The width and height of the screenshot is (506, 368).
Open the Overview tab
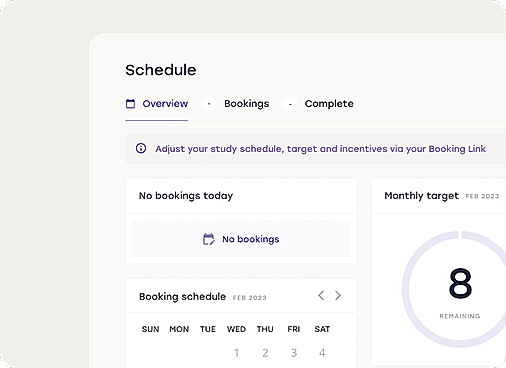click(x=156, y=104)
